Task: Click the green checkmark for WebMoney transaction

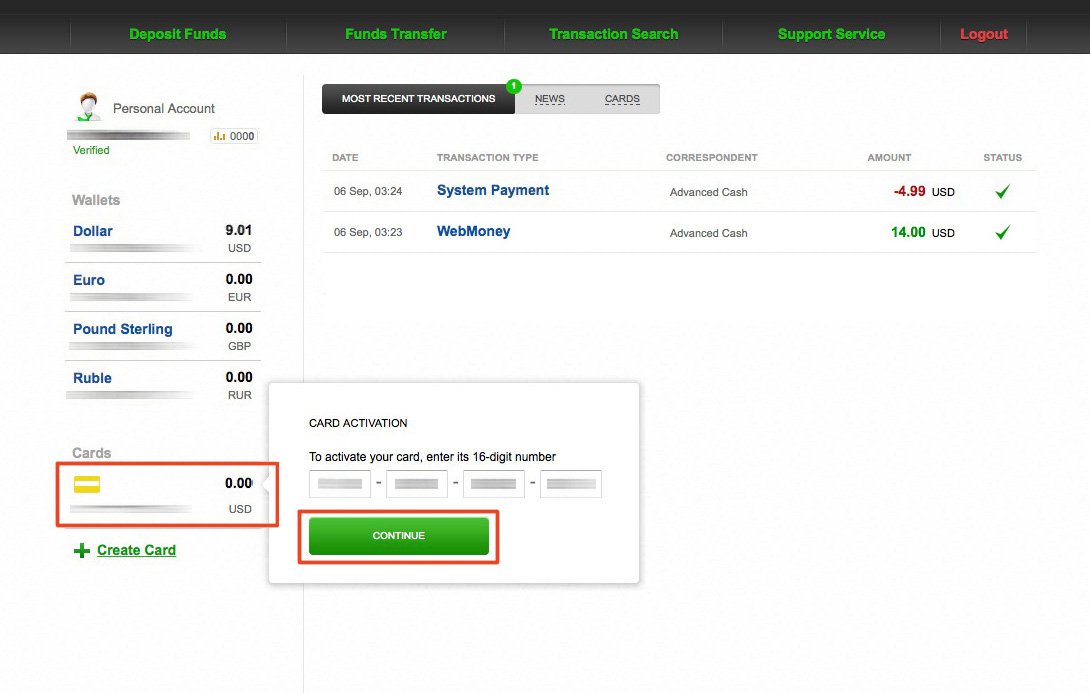Action: [x=1002, y=232]
